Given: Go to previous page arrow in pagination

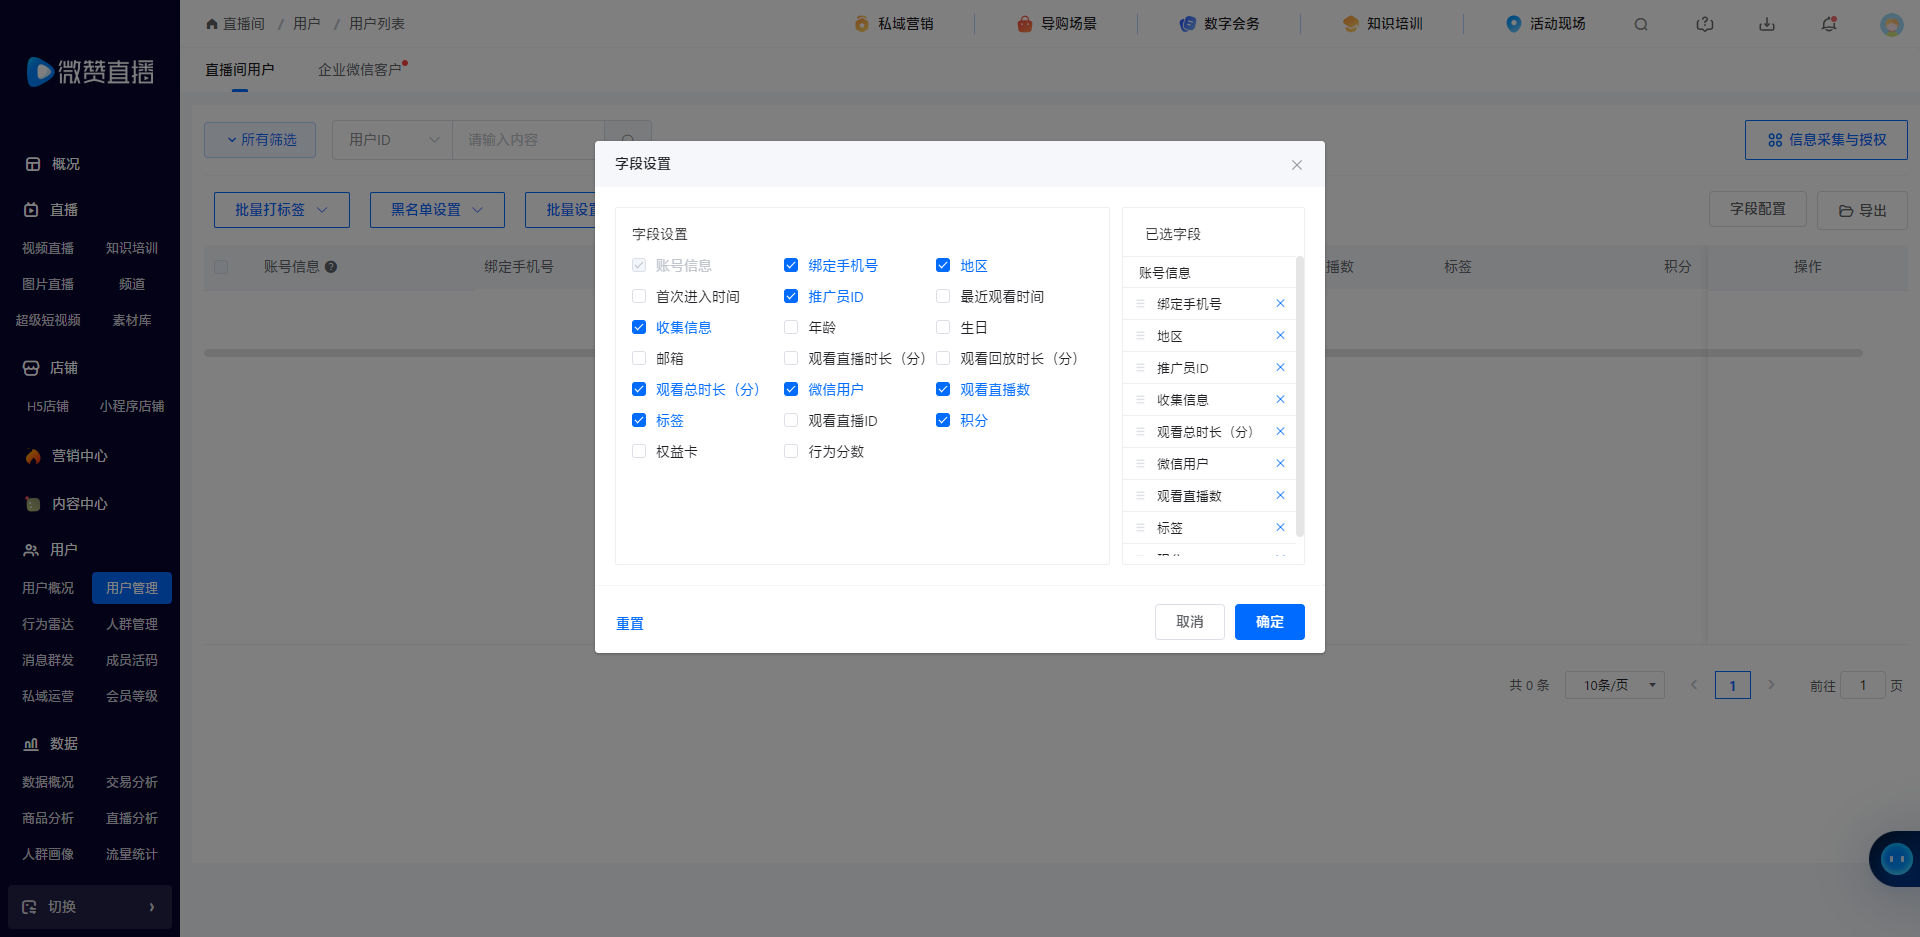Looking at the screenshot, I should point(1693,685).
